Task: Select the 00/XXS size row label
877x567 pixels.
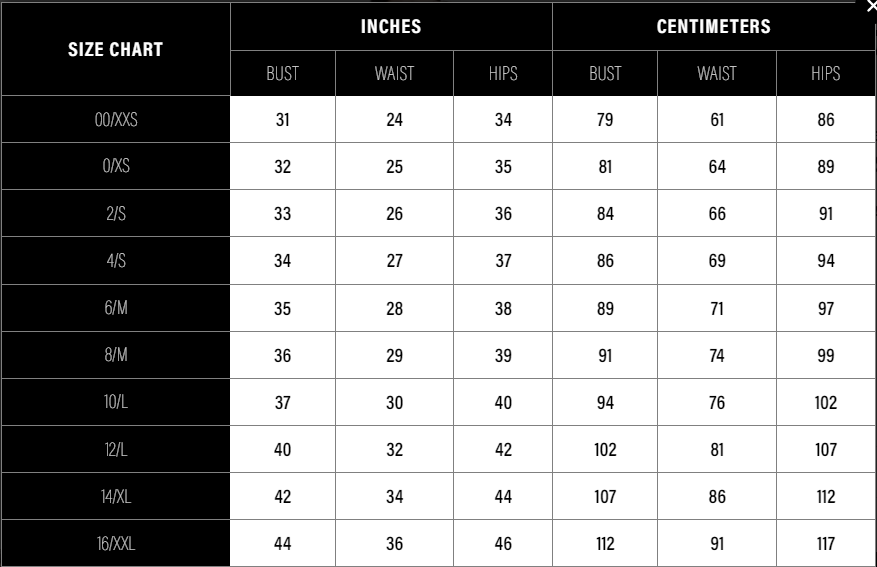Action: [115, 120]
